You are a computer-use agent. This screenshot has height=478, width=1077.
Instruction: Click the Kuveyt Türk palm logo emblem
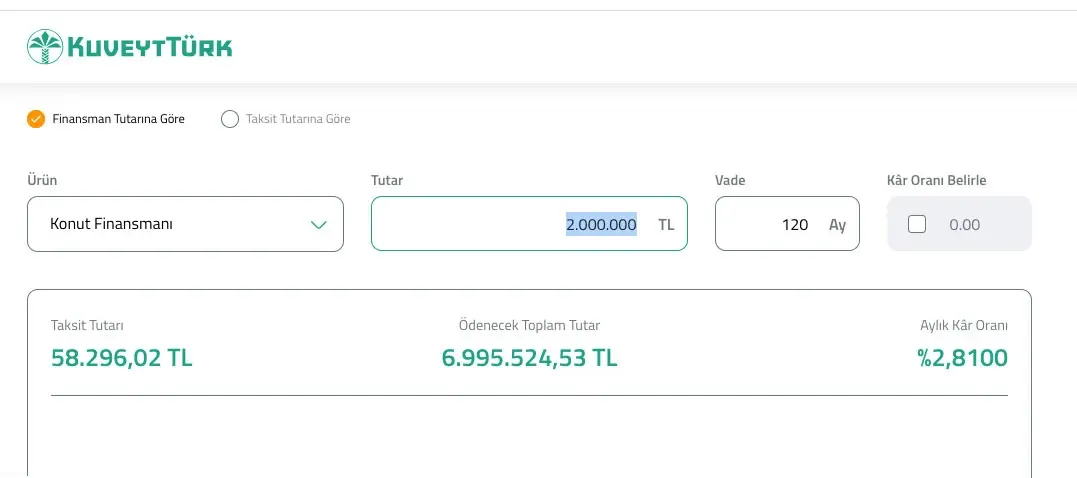(44, 46)
